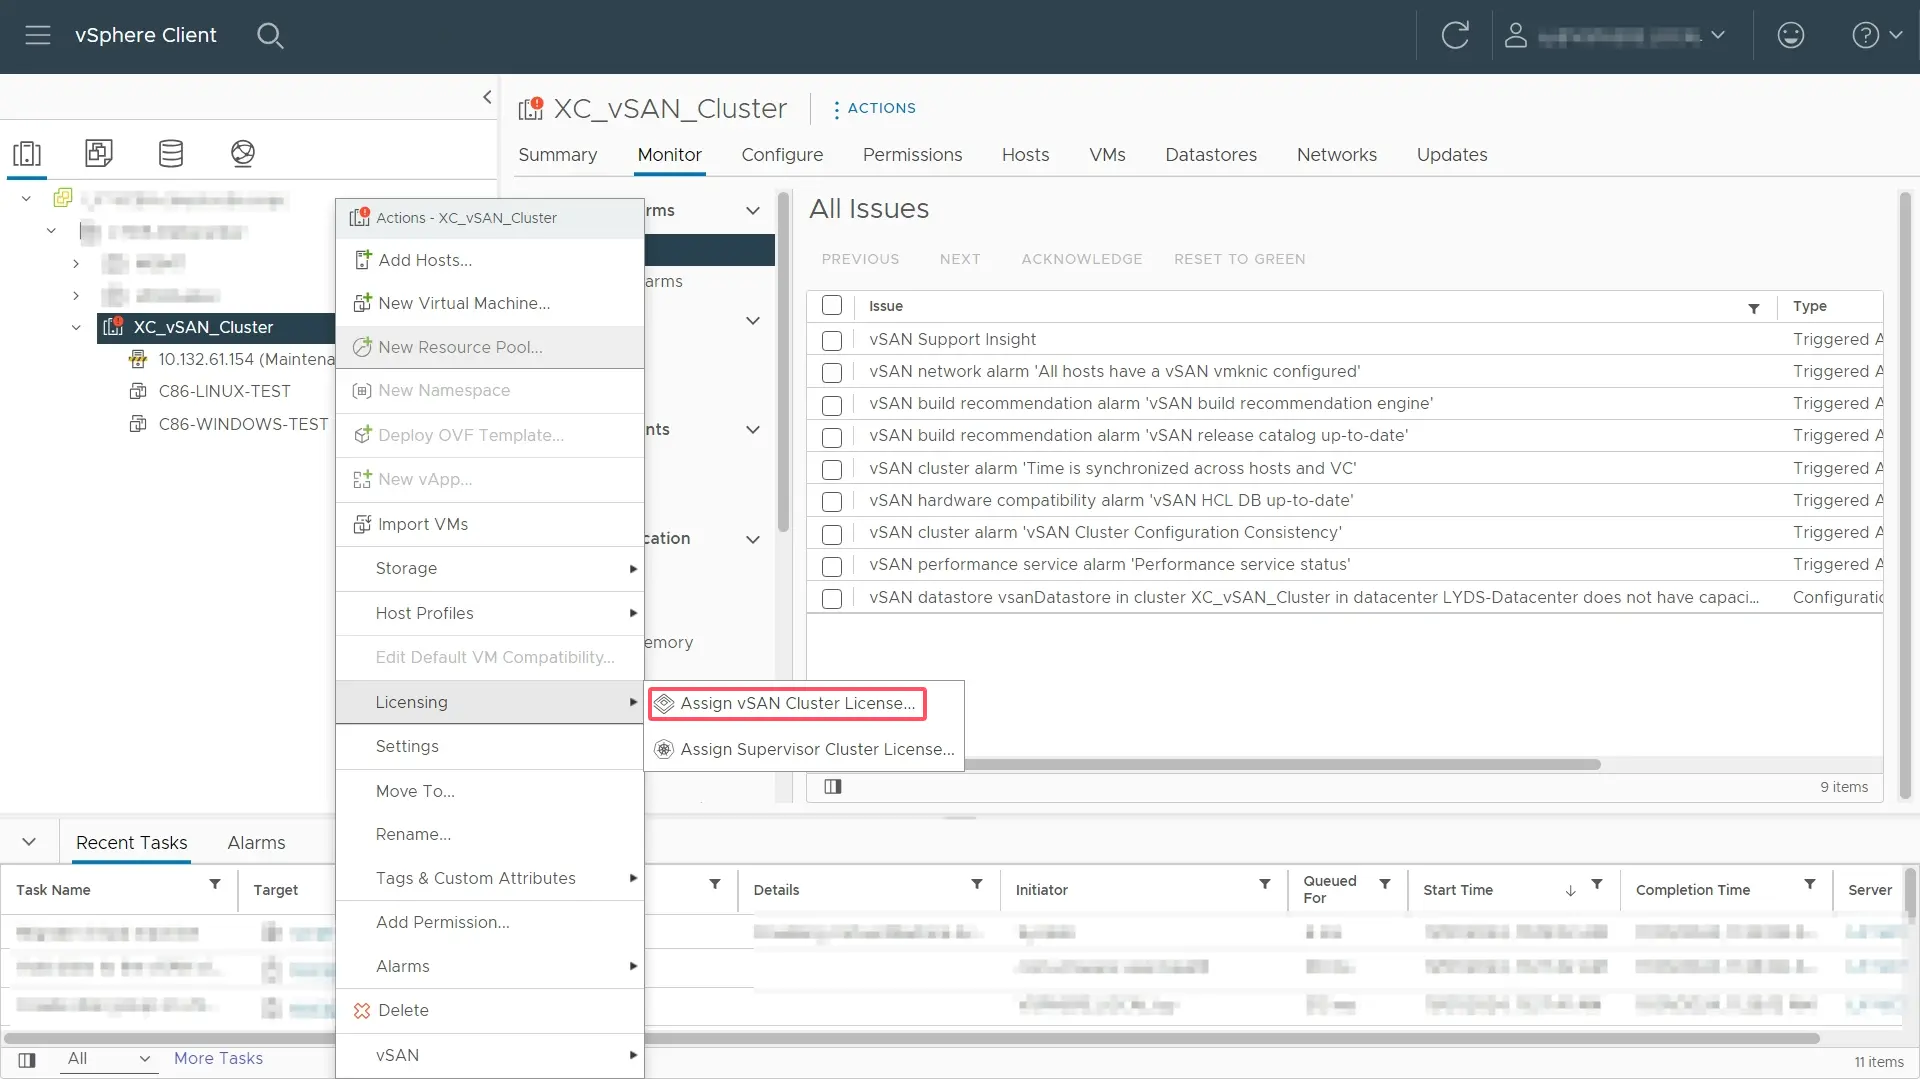Open the Storage inventory view icon
This screenshot has height=1079, width=1920.
coord(171,153)
